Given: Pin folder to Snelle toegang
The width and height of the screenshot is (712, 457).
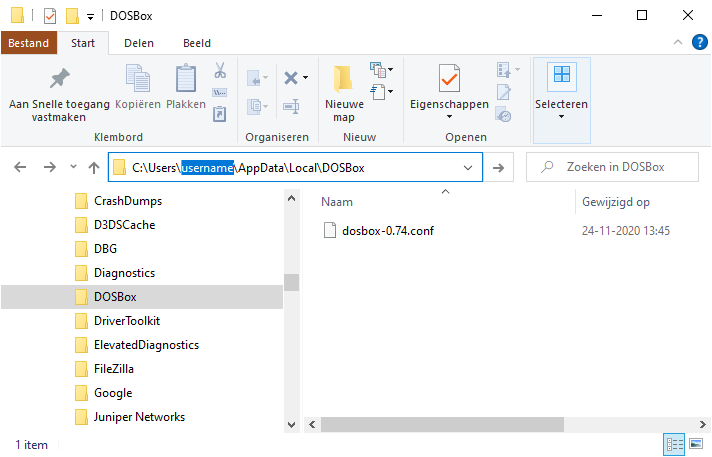Looking at the screenshot, I should [59, 94].
